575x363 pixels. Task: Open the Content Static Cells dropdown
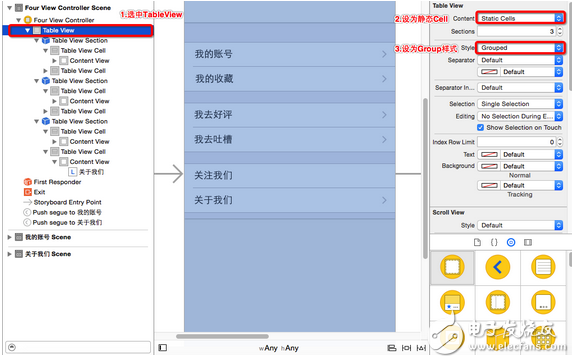point(520,18)
